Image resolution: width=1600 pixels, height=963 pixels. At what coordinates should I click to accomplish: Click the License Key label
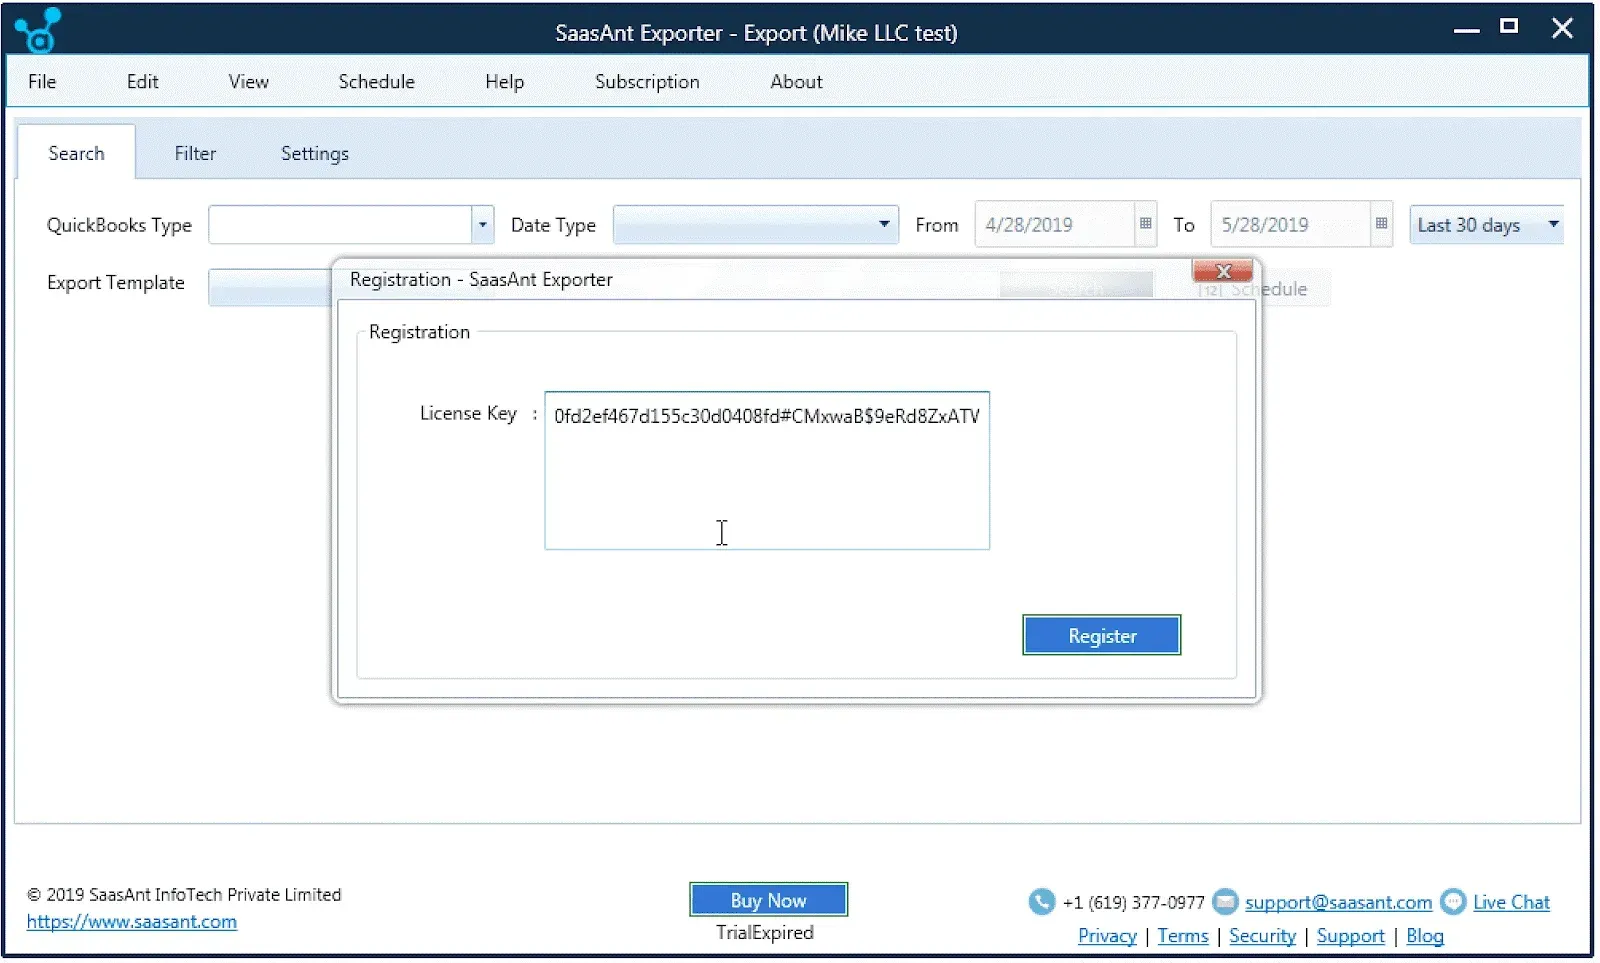pos(468,413)
